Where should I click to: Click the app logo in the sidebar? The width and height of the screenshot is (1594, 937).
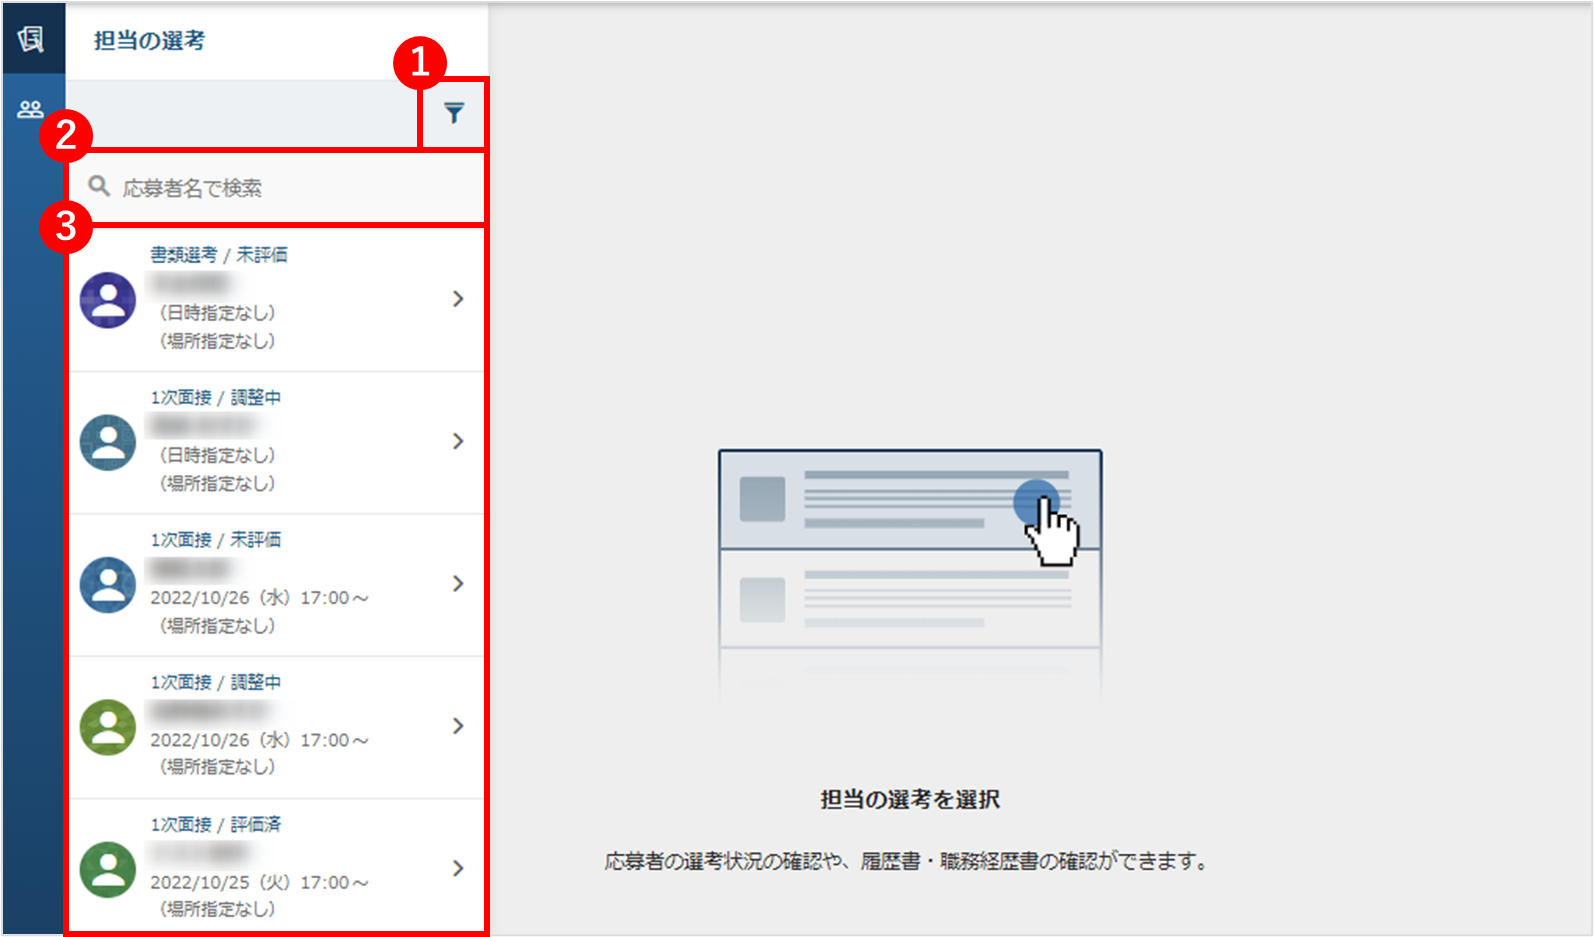pyautogui.click(x=31, y=39)
